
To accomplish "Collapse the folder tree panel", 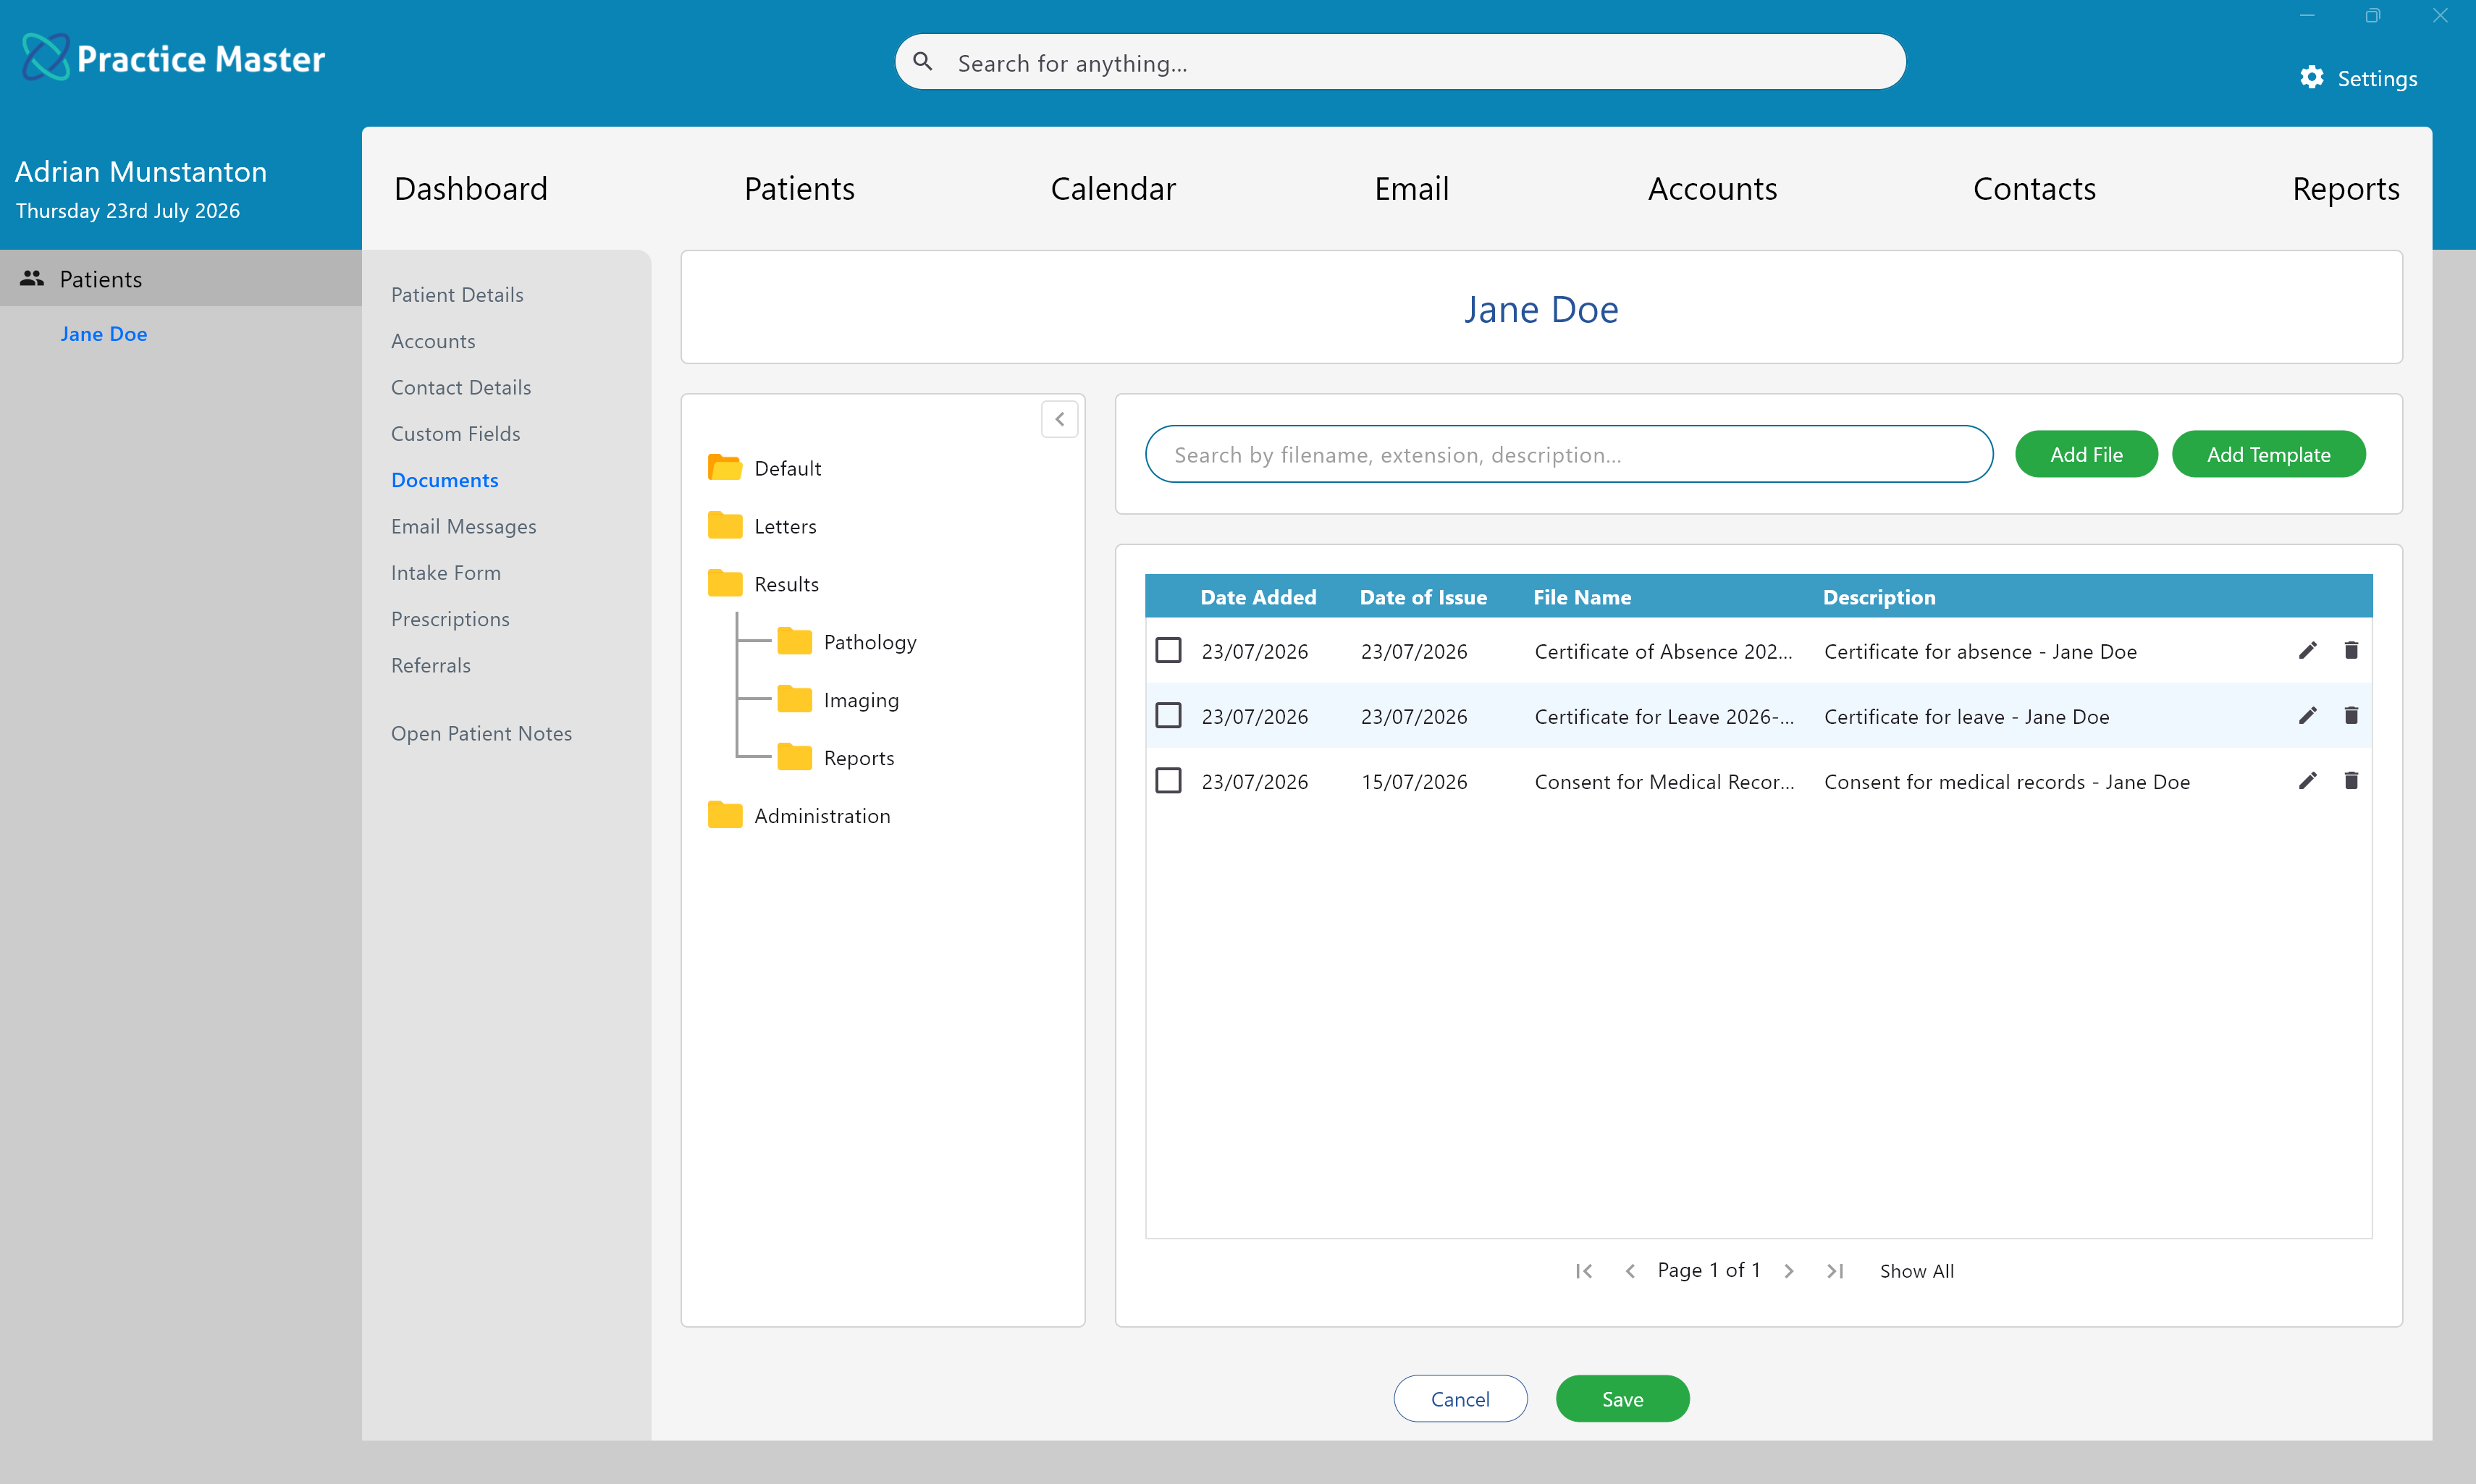I will (x=1060, y=419).
